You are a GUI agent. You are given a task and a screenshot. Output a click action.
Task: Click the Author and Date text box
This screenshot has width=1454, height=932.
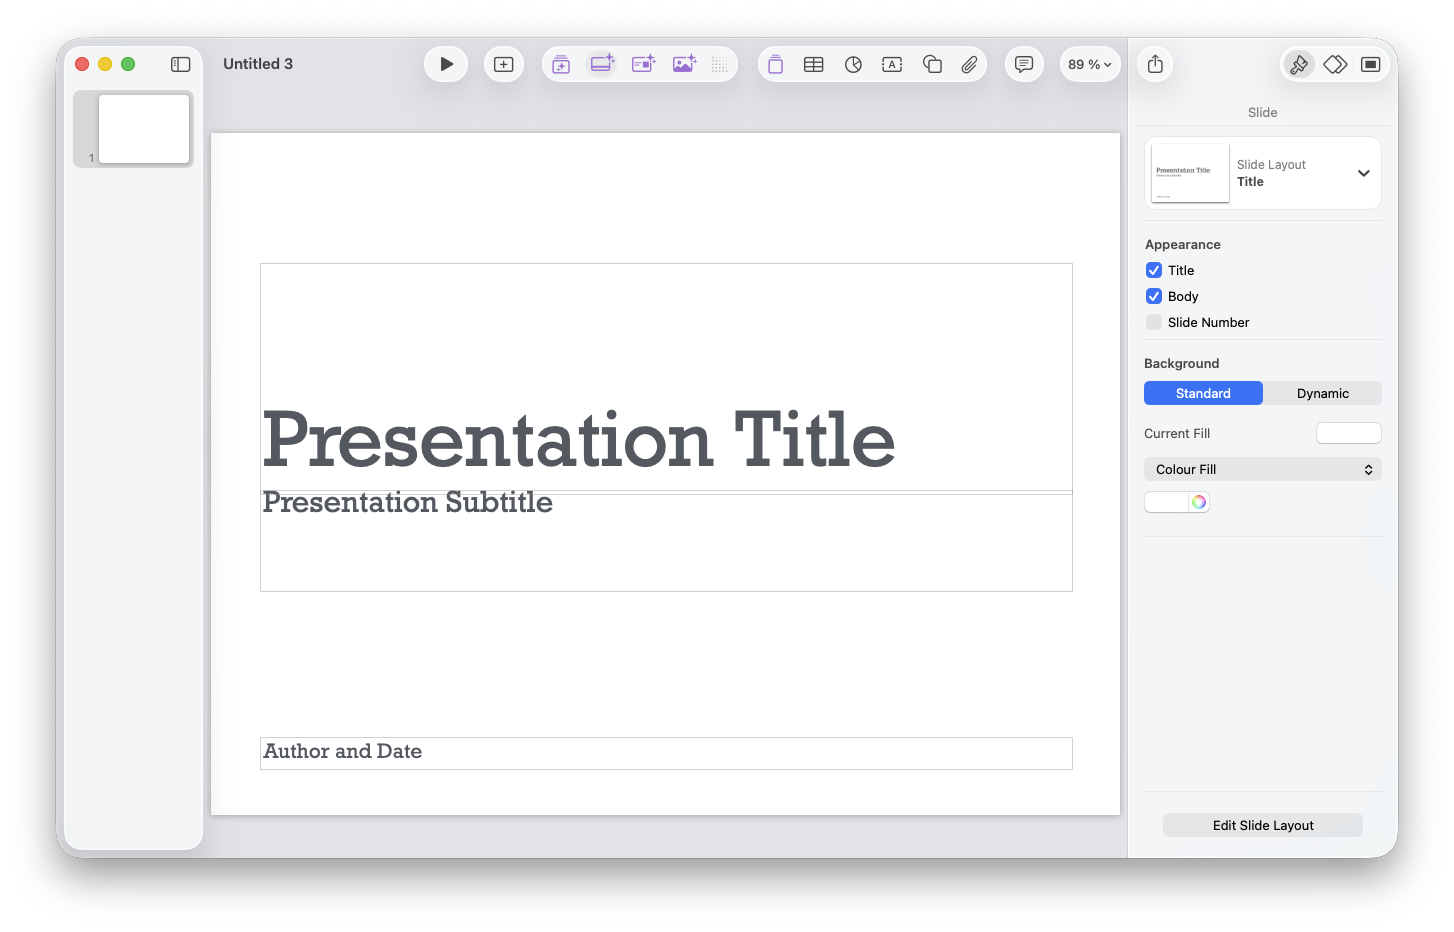(666, 753)
